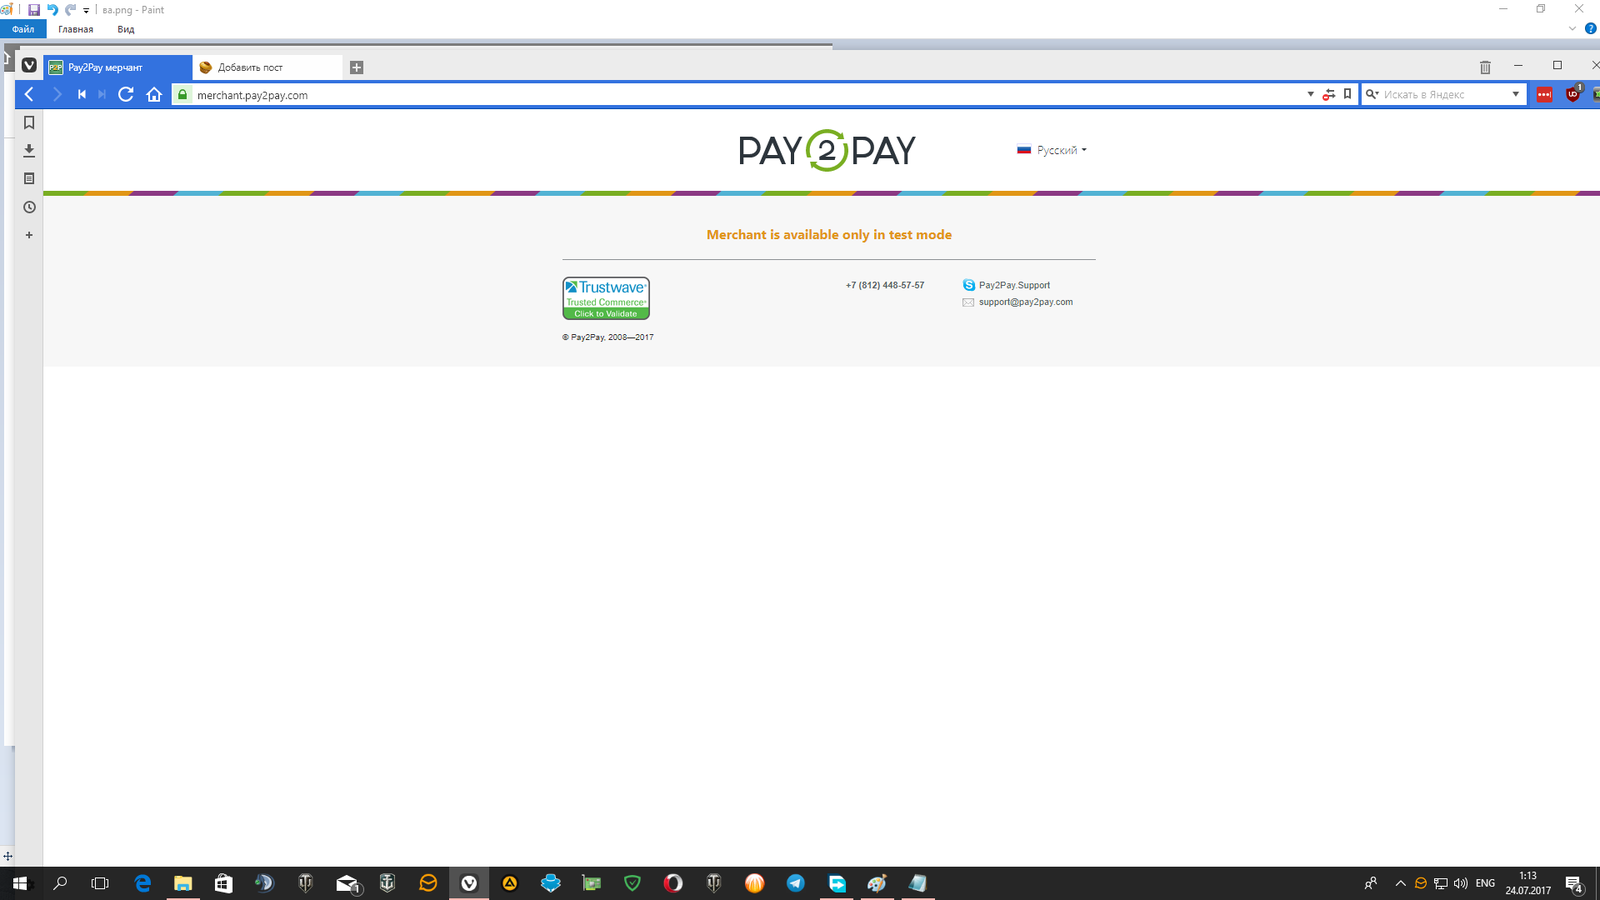This screenshot has width=1600, height=900.
Task: Open the address bar history dropdown arrow
Action: coord(1310,94)
